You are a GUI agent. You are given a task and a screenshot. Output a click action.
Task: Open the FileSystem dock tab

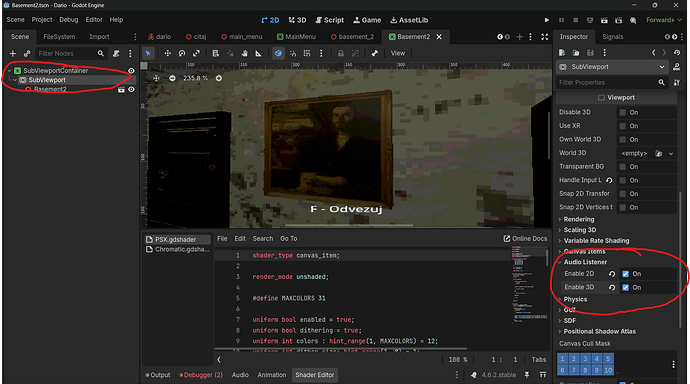[59, 37]
